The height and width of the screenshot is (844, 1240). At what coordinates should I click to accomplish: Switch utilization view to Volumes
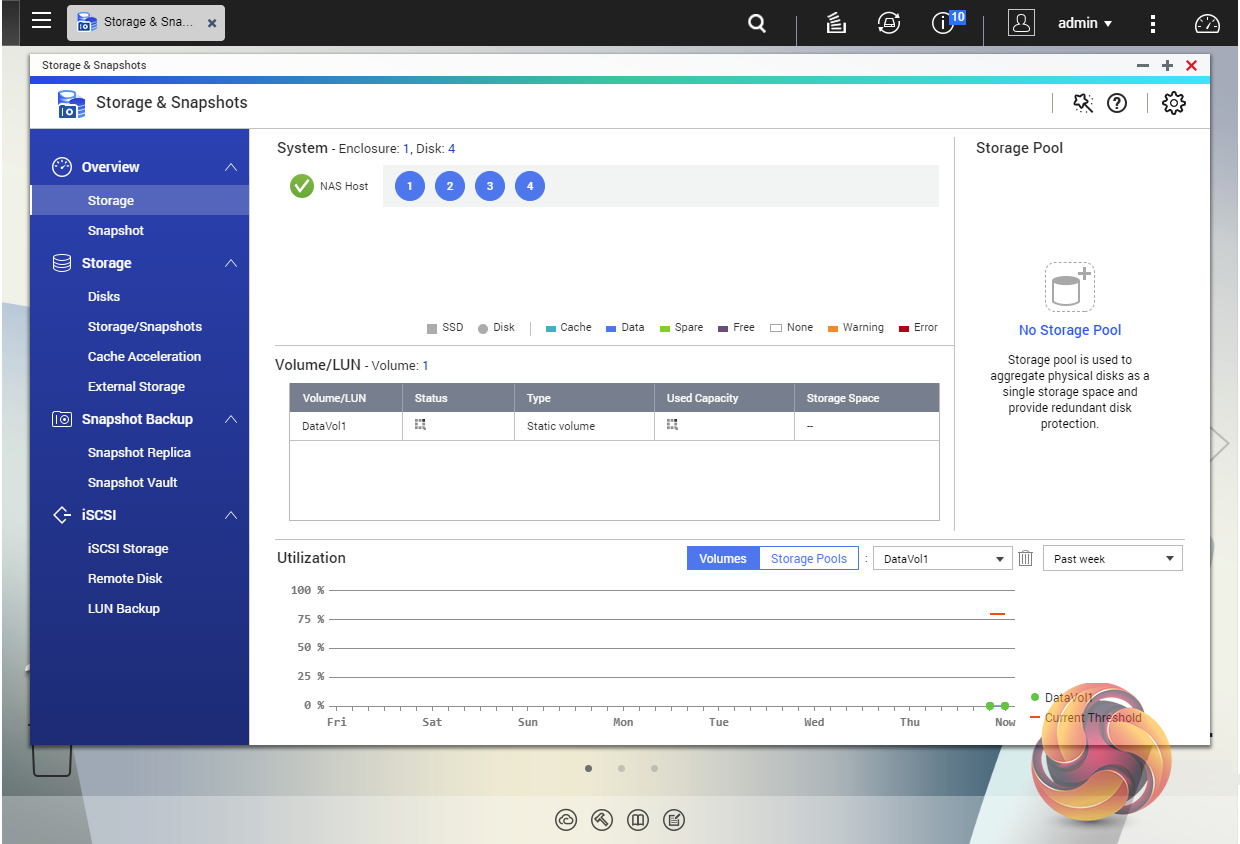(722, 559)
